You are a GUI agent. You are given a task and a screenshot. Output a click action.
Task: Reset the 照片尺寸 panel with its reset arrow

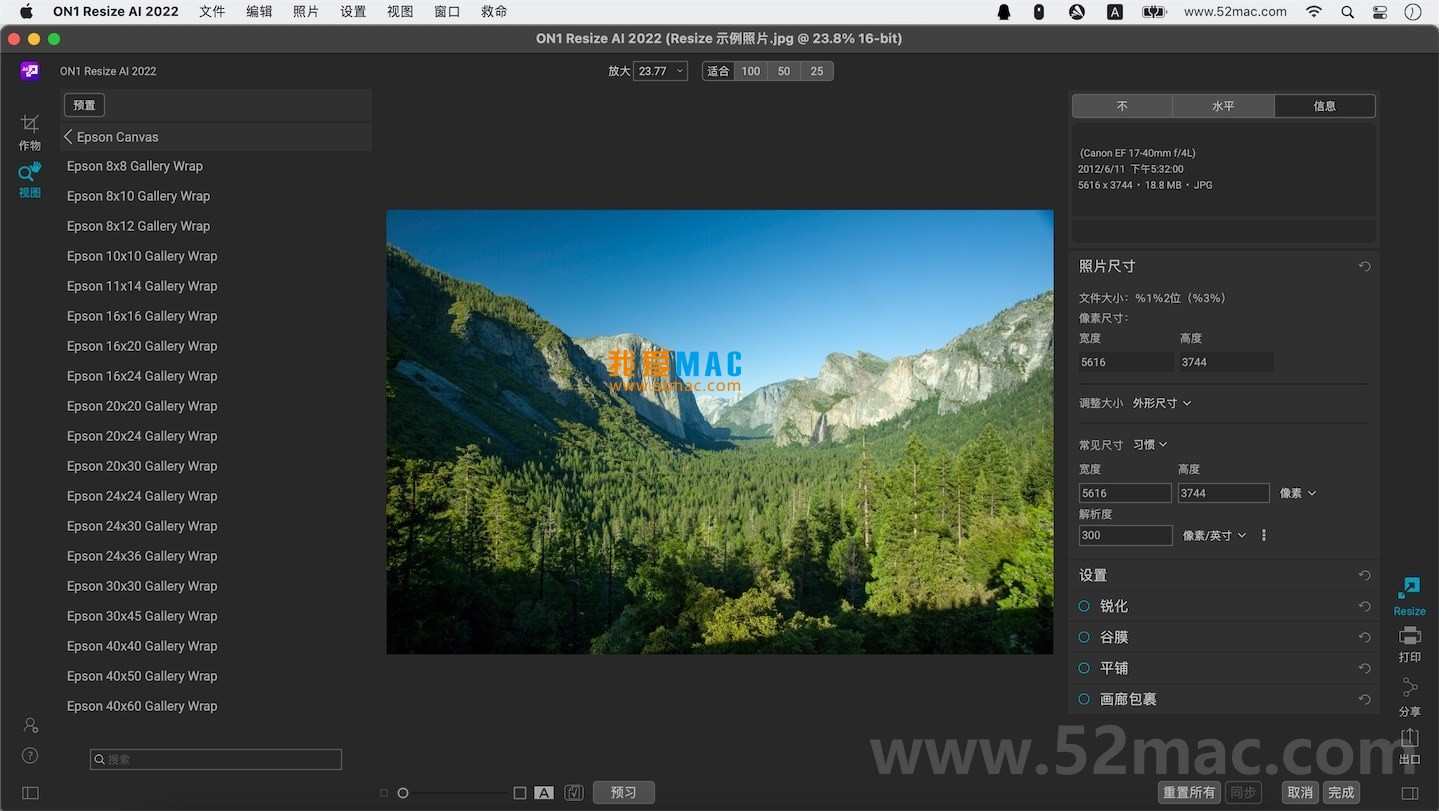click(x=1364, y=266)
